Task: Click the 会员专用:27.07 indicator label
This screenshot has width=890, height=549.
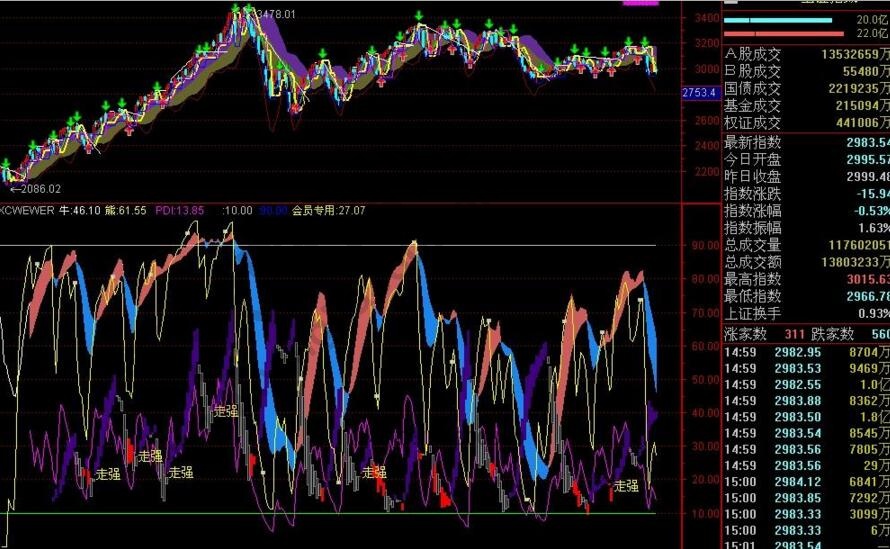Action: pyautogui.click(x=328, y=211)
